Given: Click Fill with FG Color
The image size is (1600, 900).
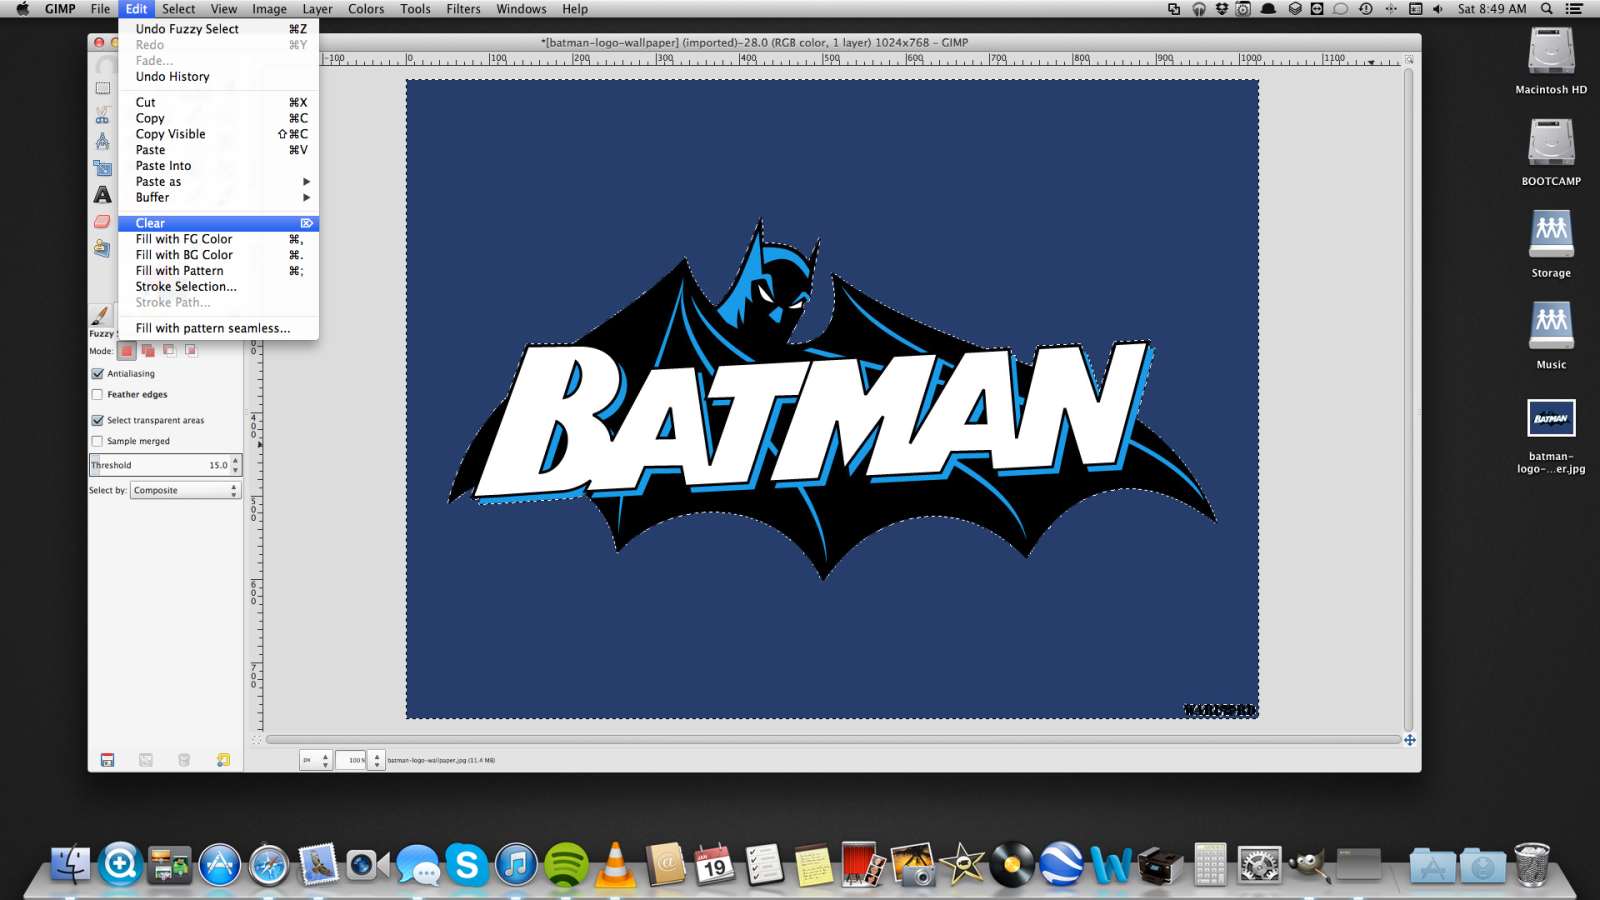Looking at the screenshot, I should [184, 239].
